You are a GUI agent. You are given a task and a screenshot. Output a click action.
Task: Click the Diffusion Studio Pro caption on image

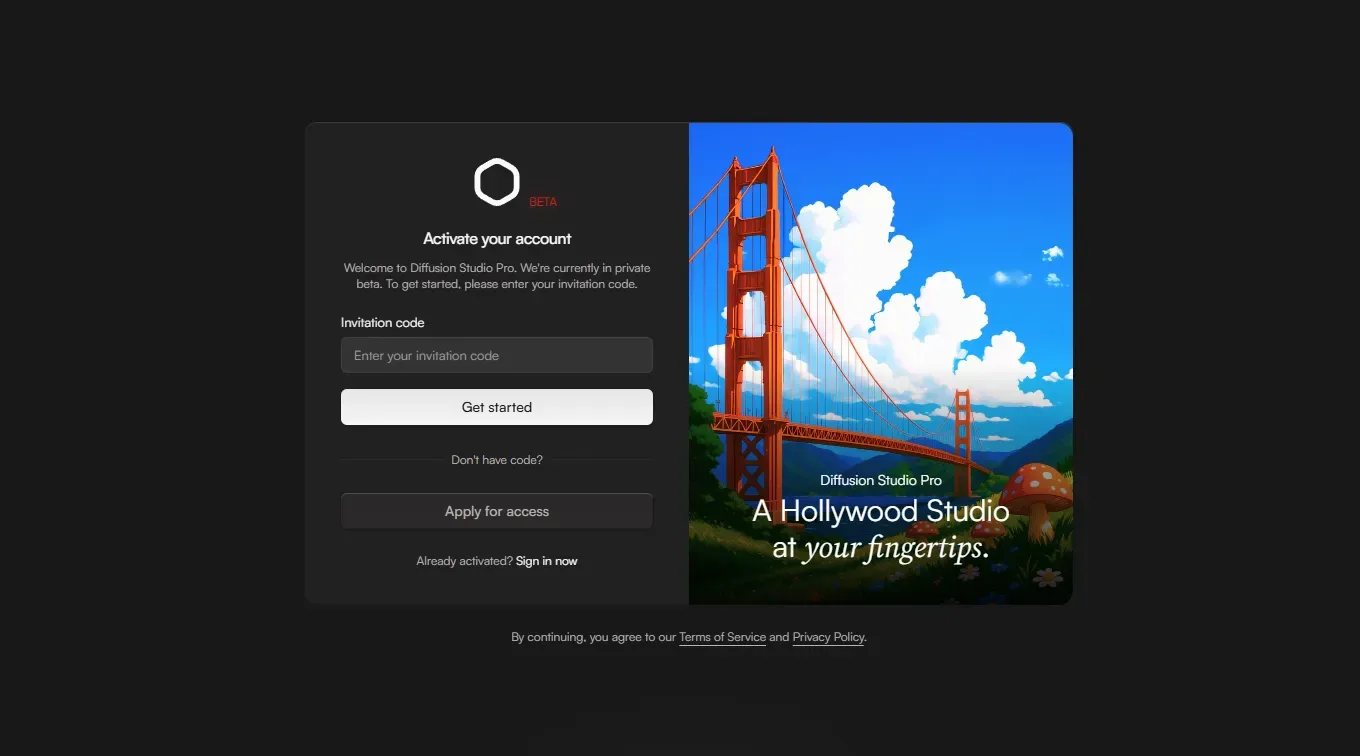[880, 480]
